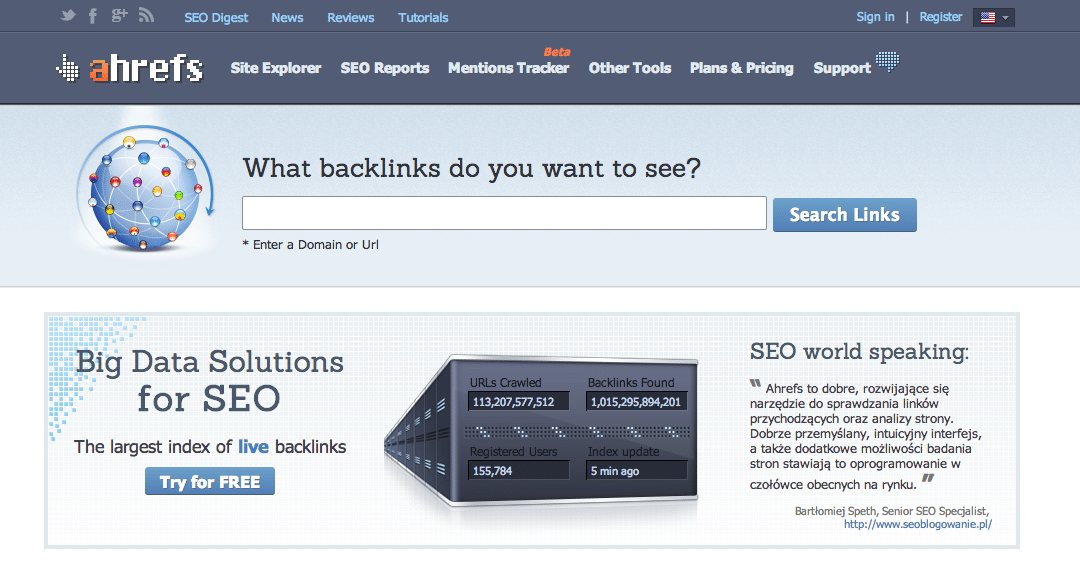
Task: Click the ahrefs logo
Action: click(130, 68)
